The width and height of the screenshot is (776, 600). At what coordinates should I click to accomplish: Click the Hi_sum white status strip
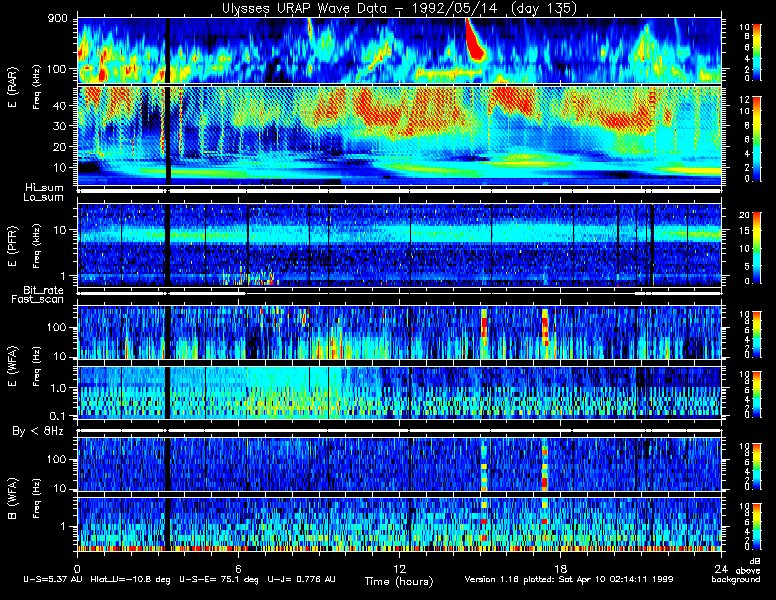pos(399,191)
